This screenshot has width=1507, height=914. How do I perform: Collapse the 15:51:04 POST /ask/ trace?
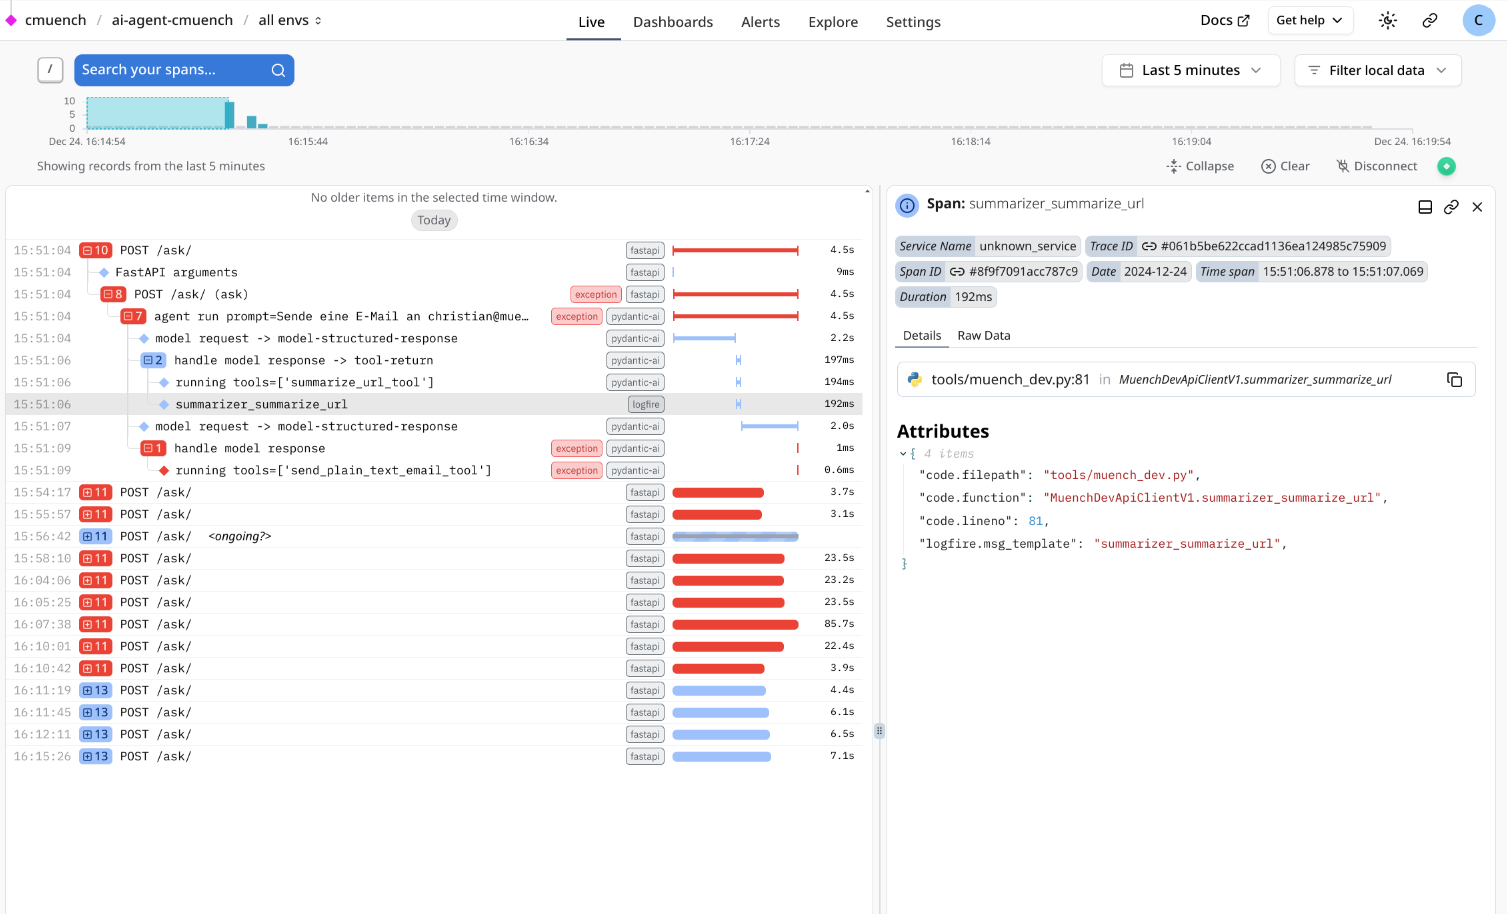pyautogui.click(x=96, y=250)
